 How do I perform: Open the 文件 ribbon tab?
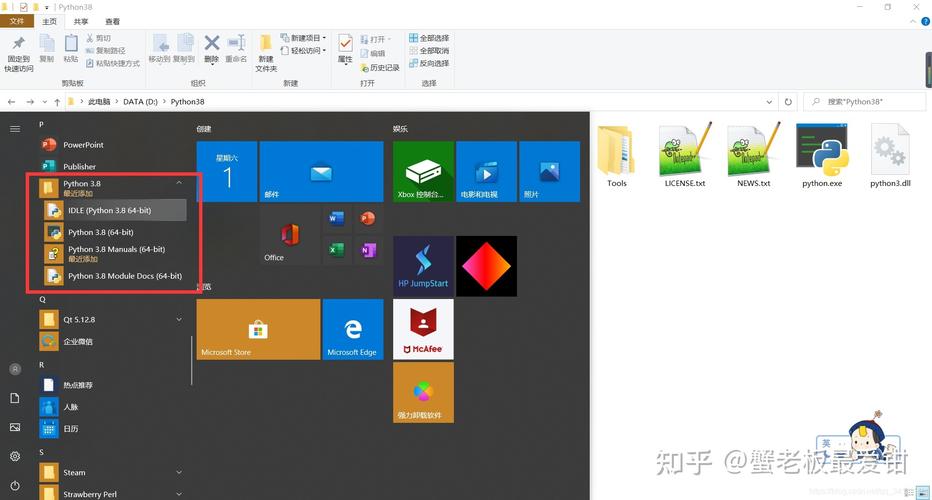pyautogui.click(x=17, y=21)
